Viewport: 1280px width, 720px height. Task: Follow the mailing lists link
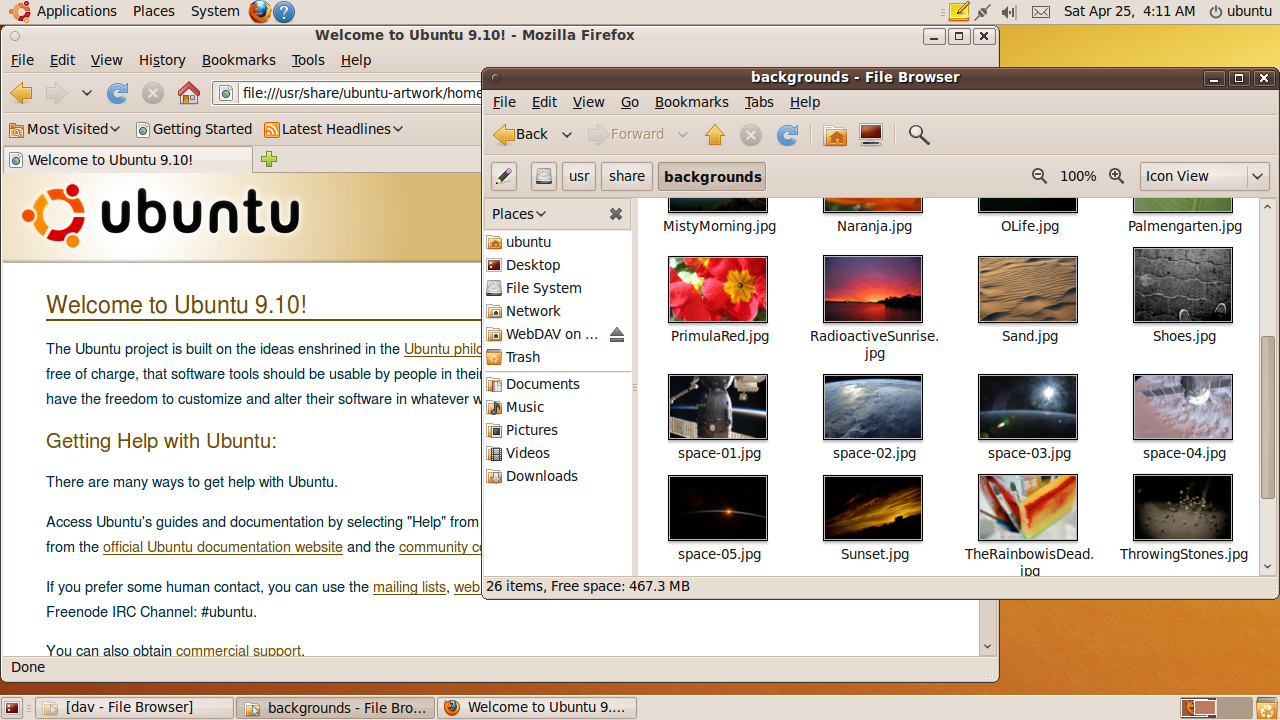409,587
